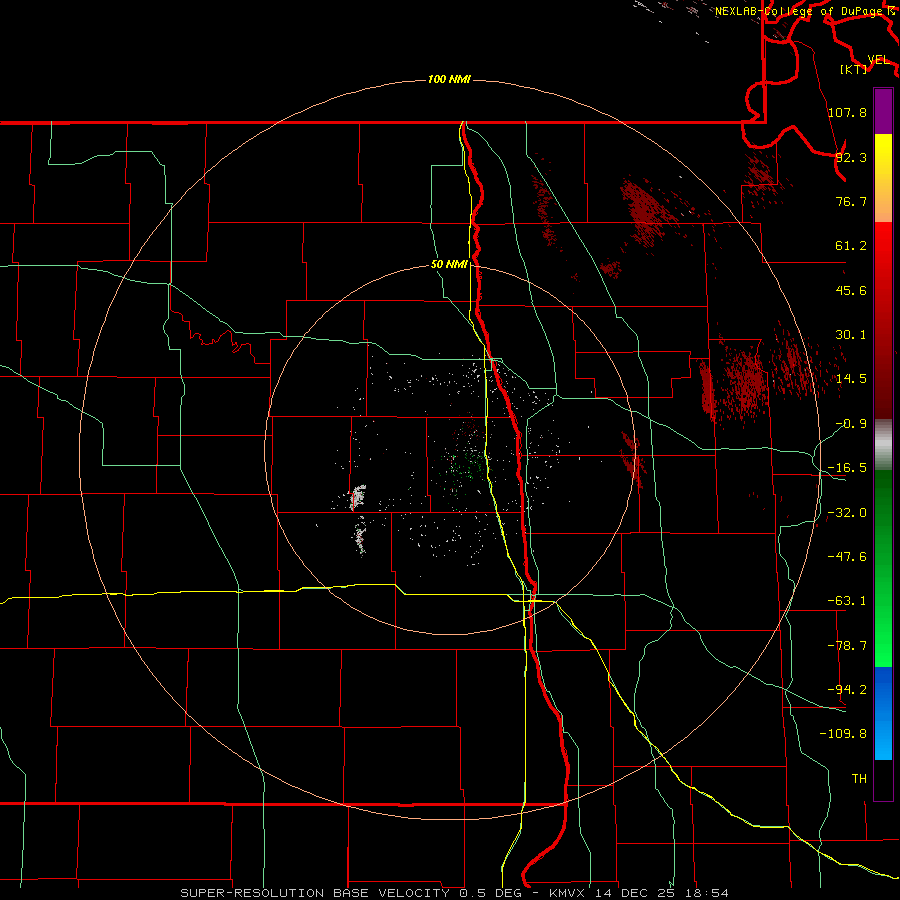Click the white-pink clutter patch southwest of radar
The image size is (900, 900).
[358, 497]
